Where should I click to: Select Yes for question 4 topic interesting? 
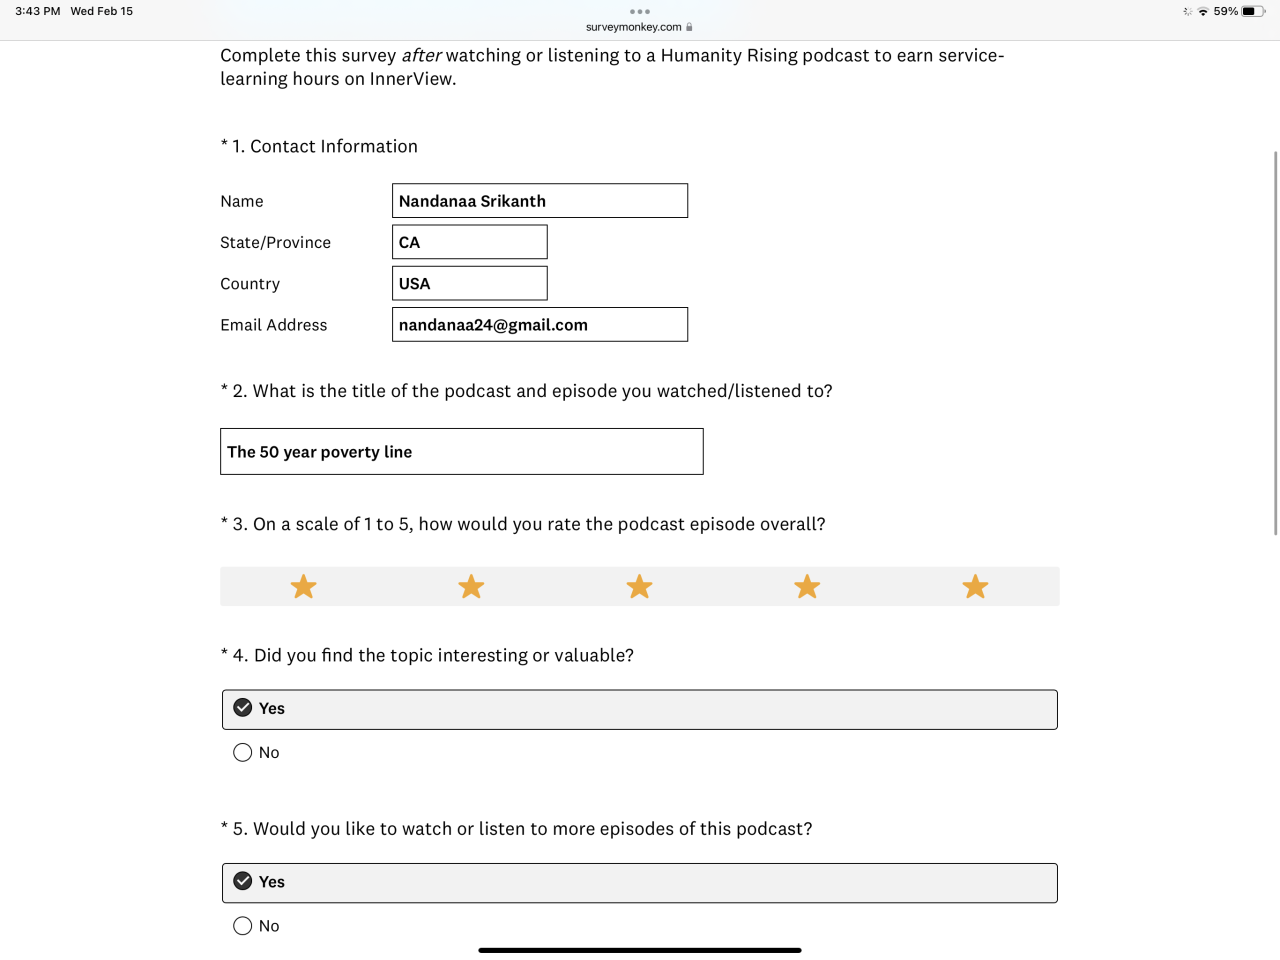coord(243,708)
